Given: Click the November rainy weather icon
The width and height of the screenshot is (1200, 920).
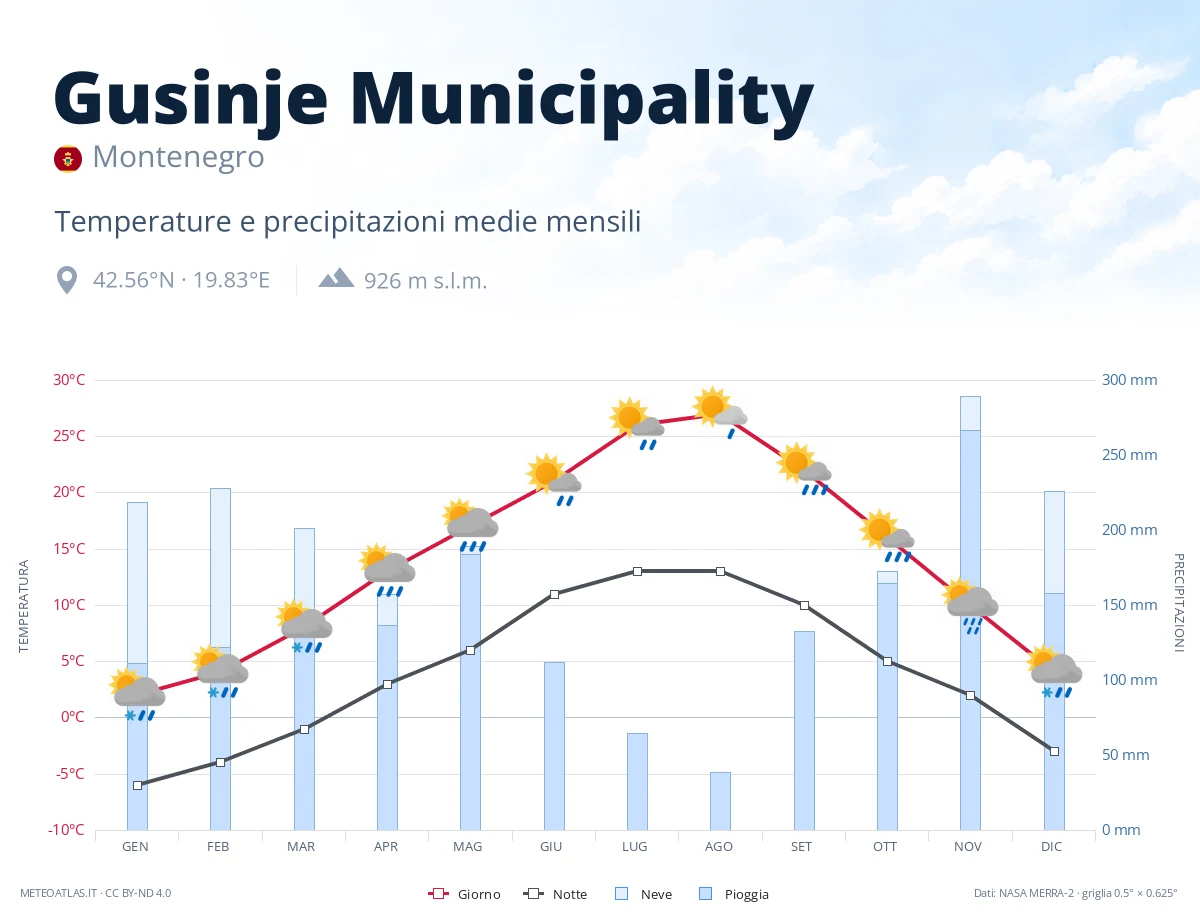Looking at the screenshot, I should tap(970, 605).
